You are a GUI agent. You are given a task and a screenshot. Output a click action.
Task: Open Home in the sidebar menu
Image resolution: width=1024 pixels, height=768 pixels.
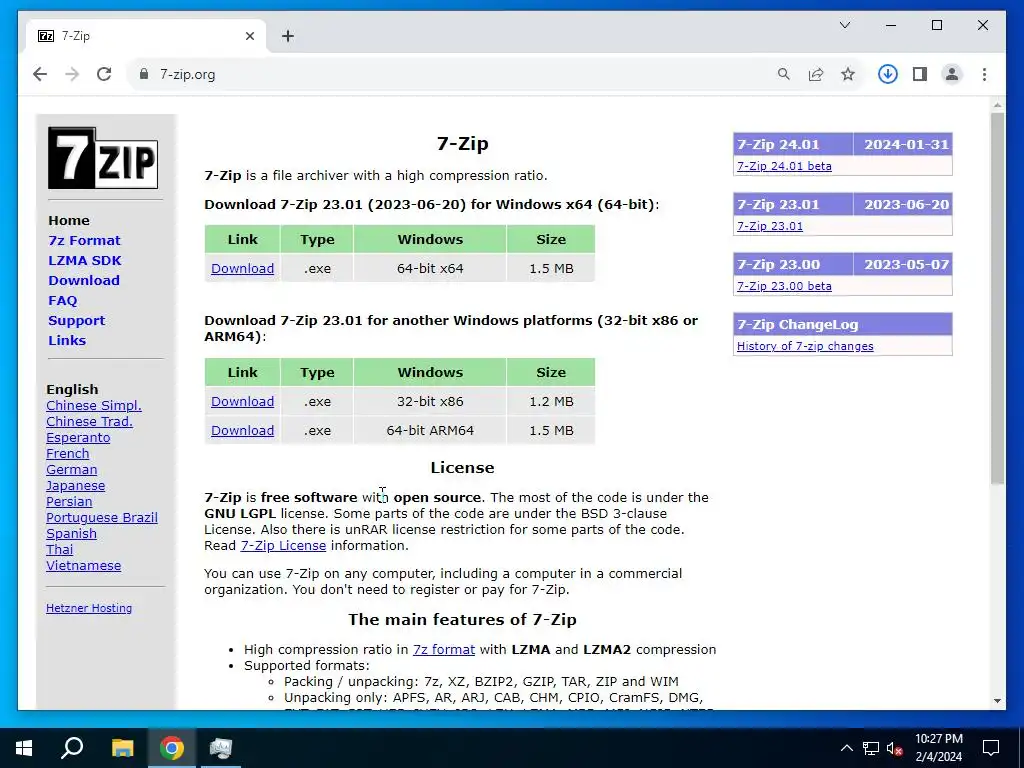[x=69, y=221]
